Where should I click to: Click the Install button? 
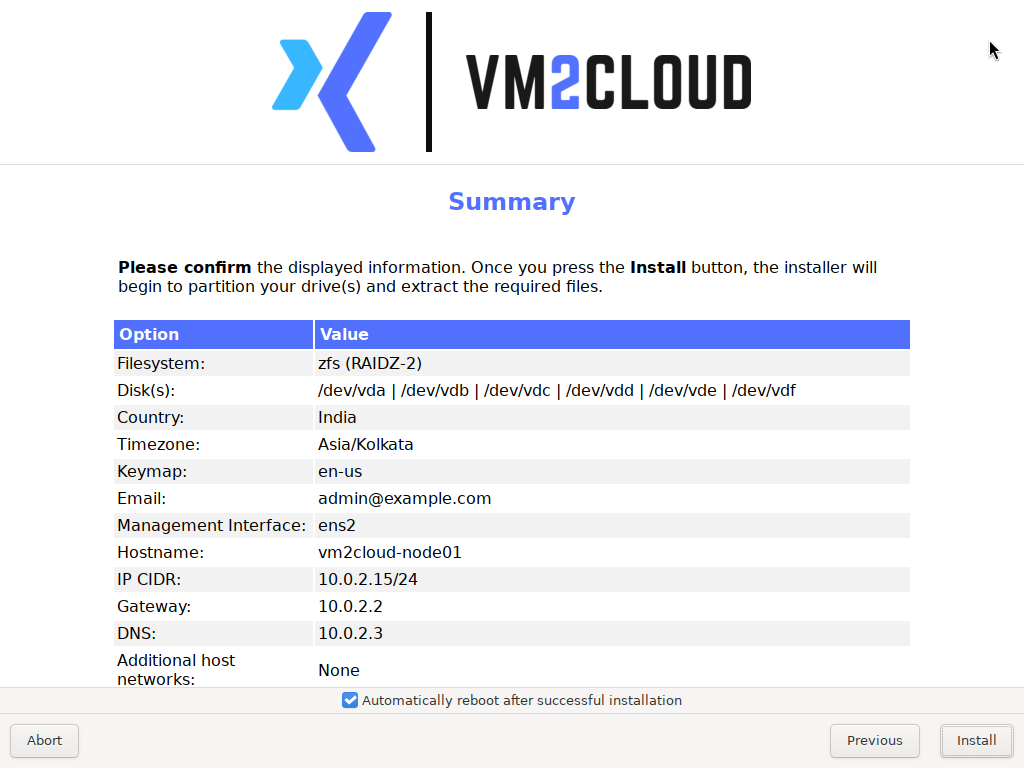pos(976,741)
